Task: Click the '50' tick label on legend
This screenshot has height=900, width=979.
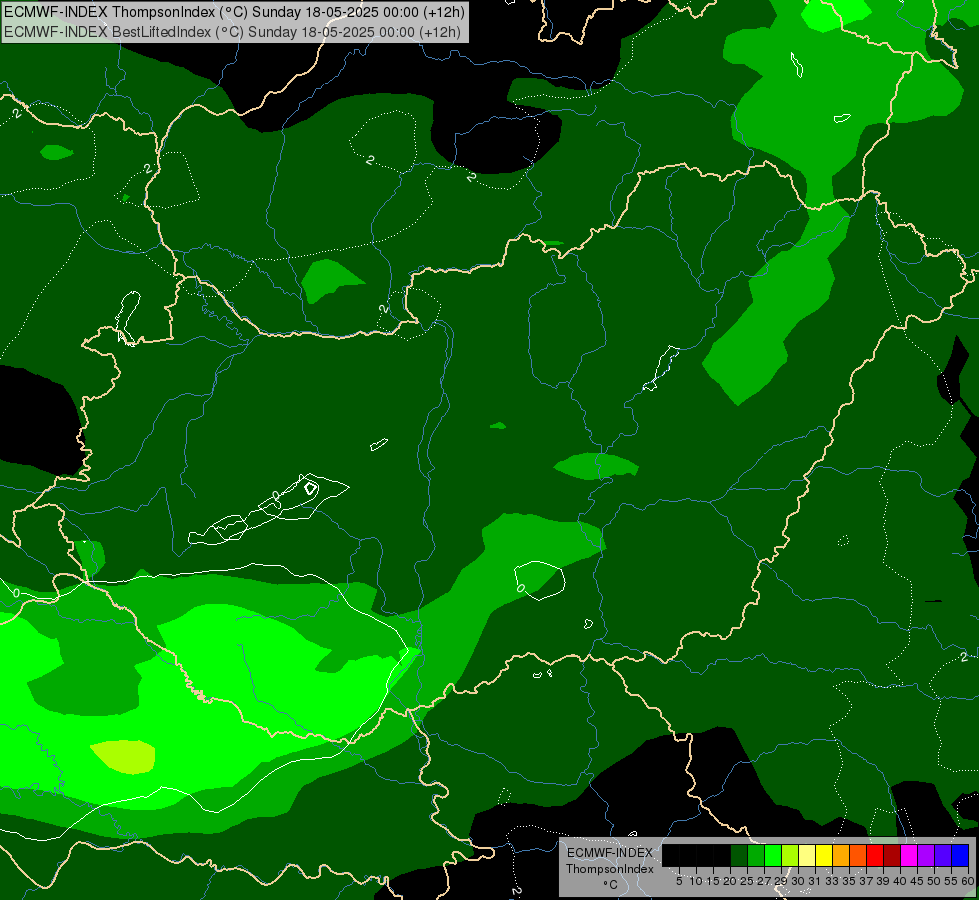Action: [934, 881]
